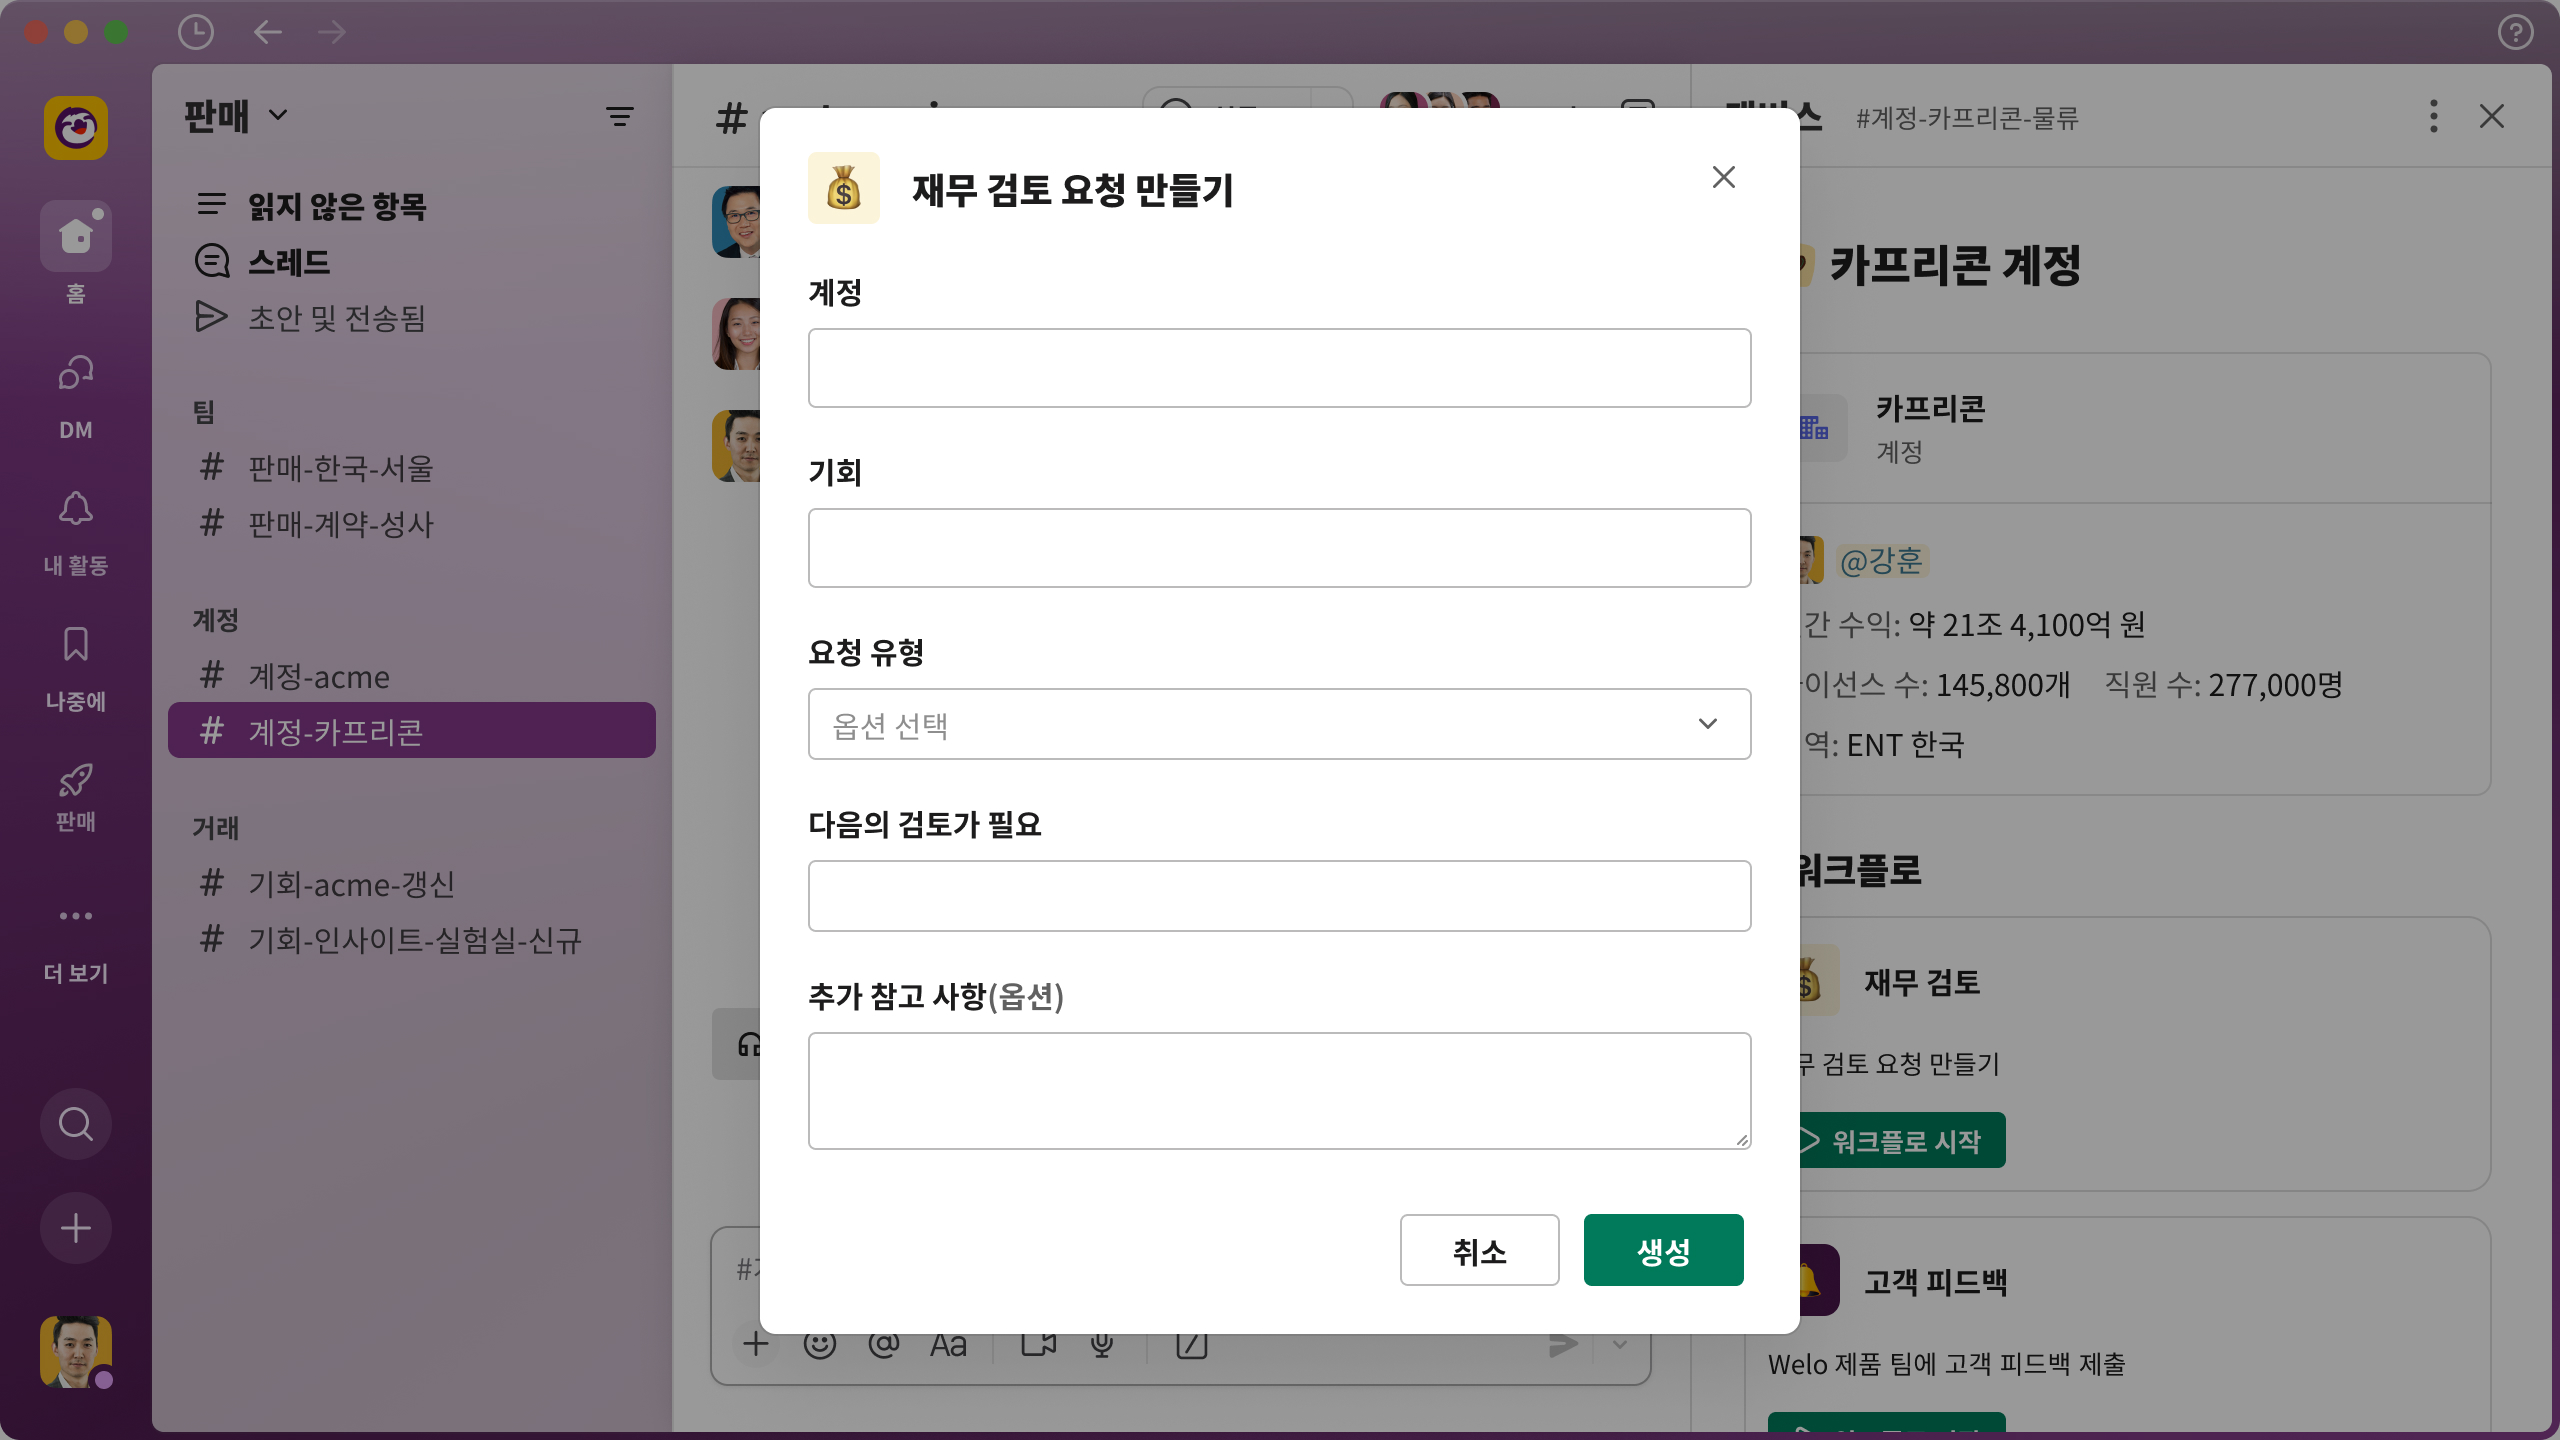This screenshot has width=2560, height=1440.
Task: Select the 계정-acme channel
Action: pyautogui.click(x=319, y=677)
